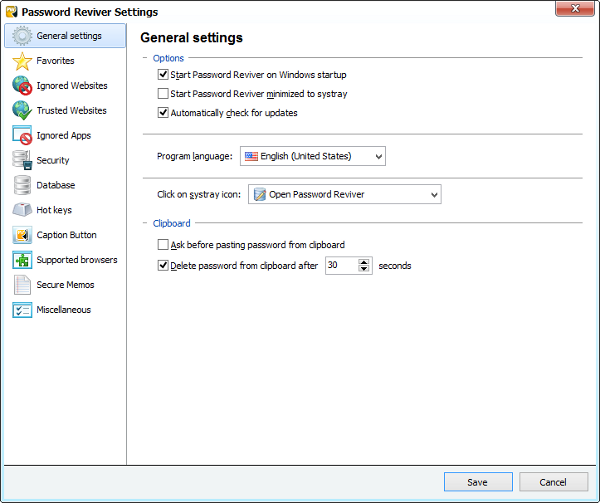Enable Ask before pasting password from clipboard
This screenshot has height=503, width=600.
(x=163, y=245)
